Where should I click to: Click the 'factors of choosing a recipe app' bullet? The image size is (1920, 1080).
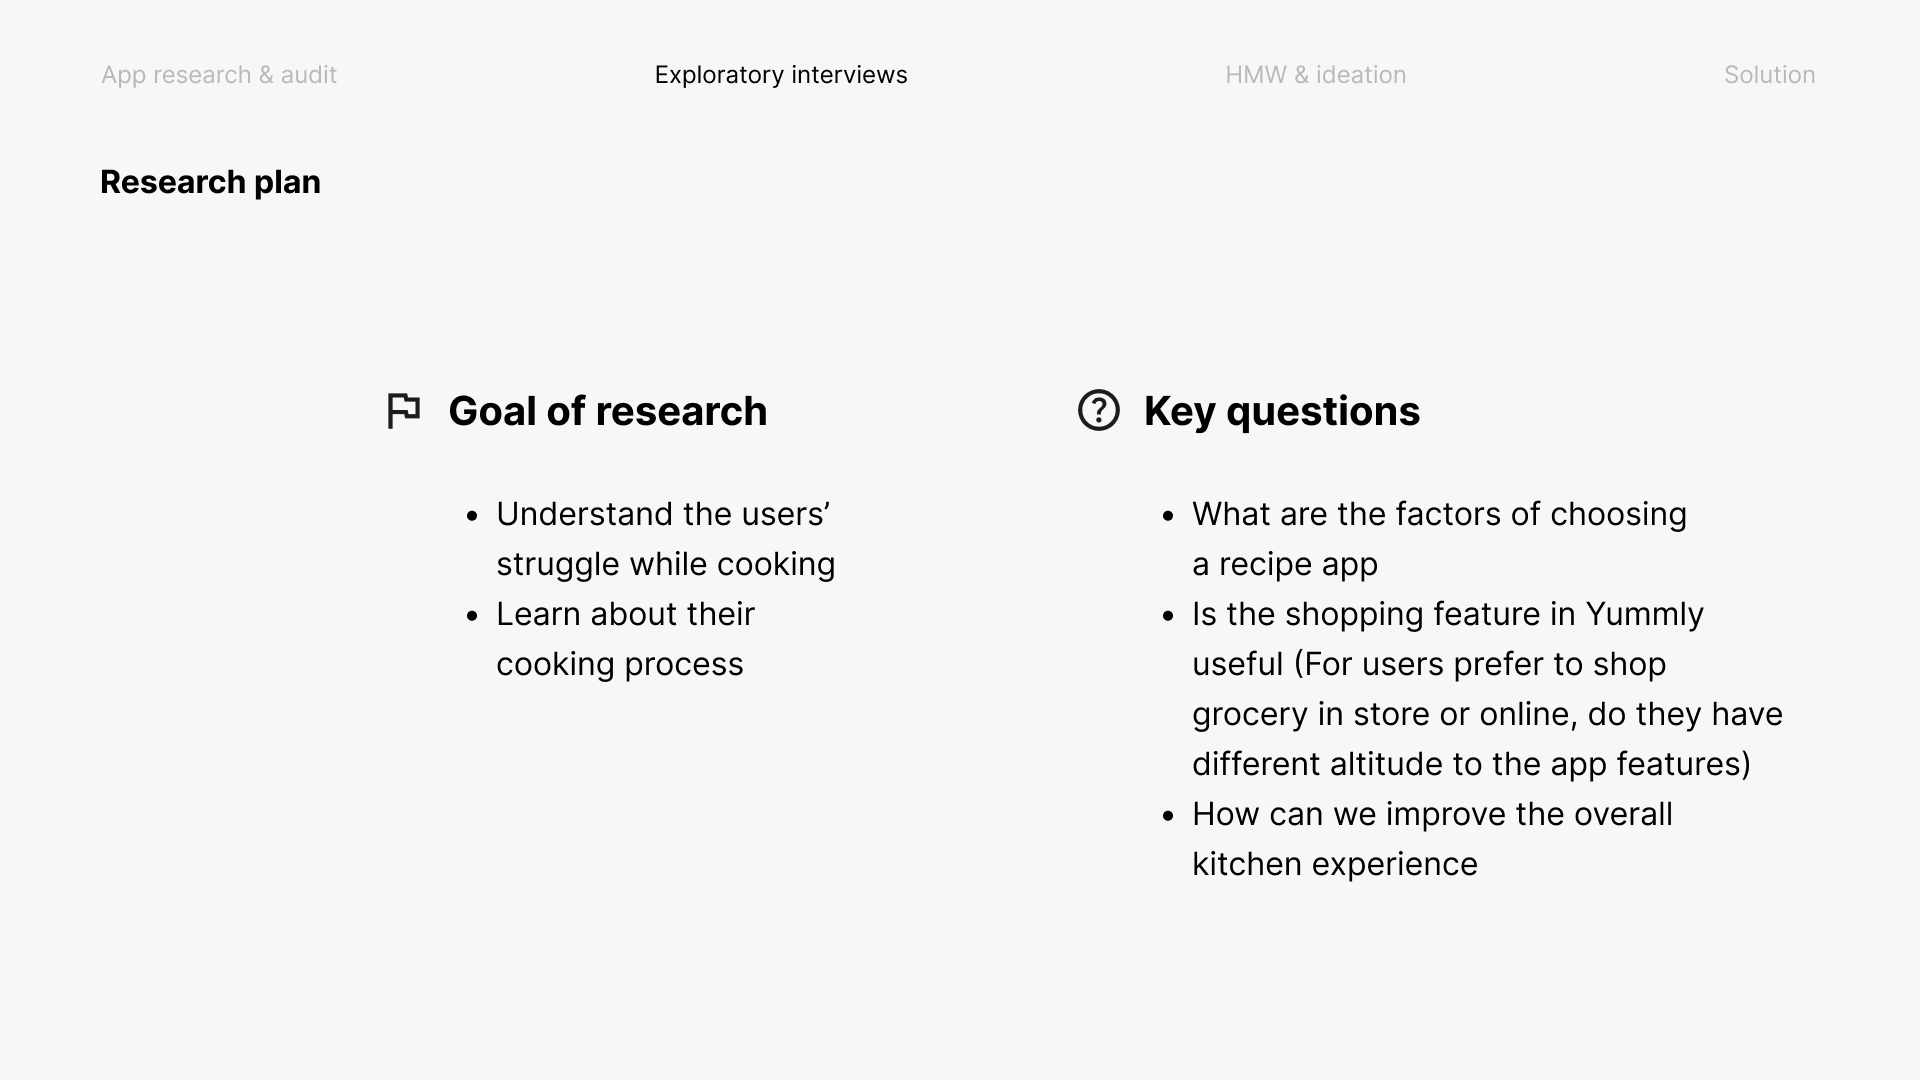pyautogui.click(x=1439, y=539)
